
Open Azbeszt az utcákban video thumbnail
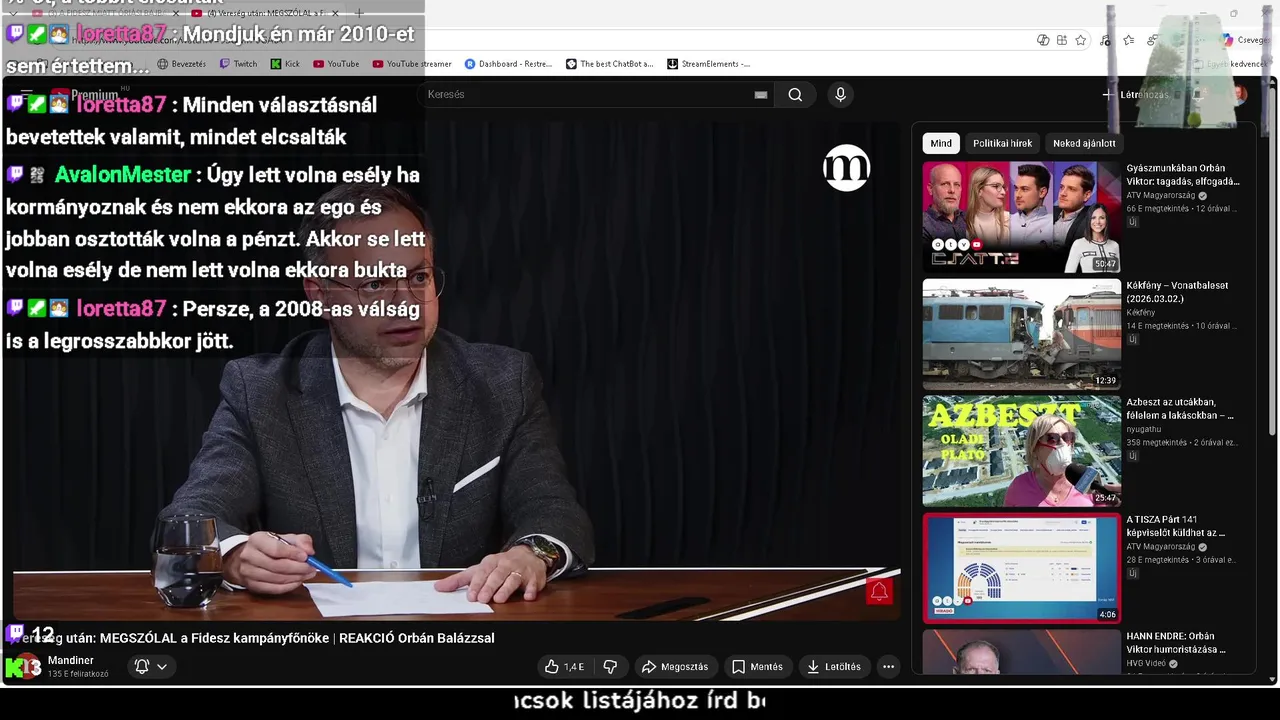pyautogui.click(x=1021, y=451)
